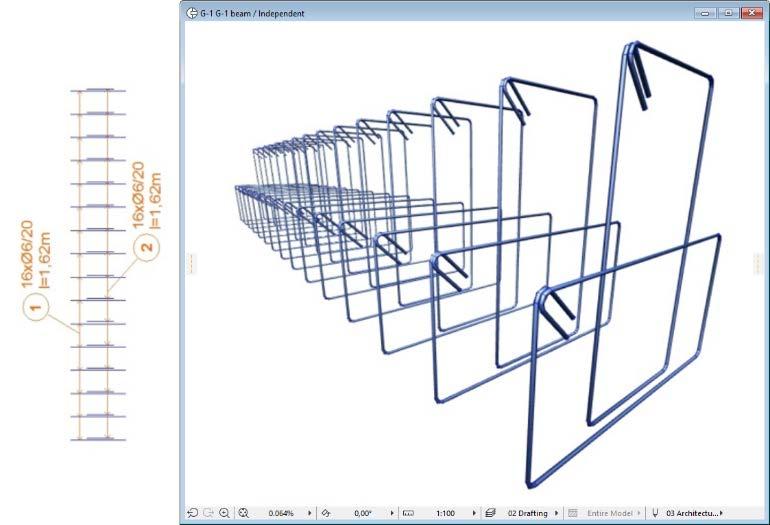Open the scale 1:100 arrow menu
Viewport: 770px width, 525px height.
coord(474,513)
